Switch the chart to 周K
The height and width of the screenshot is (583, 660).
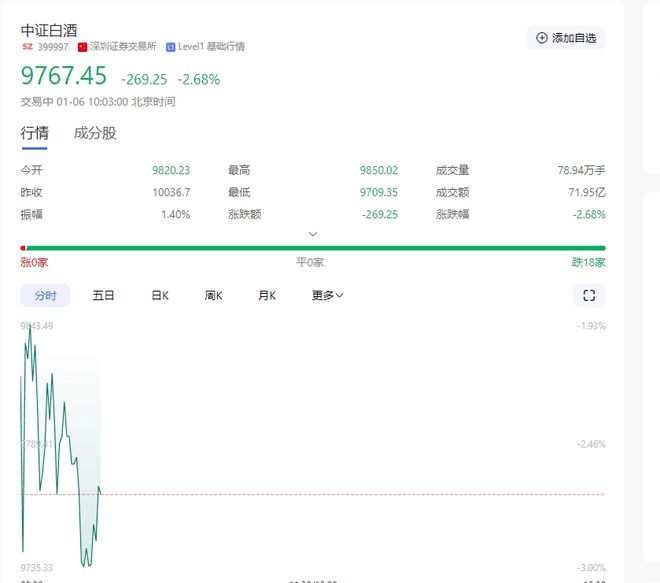(213, 295)
